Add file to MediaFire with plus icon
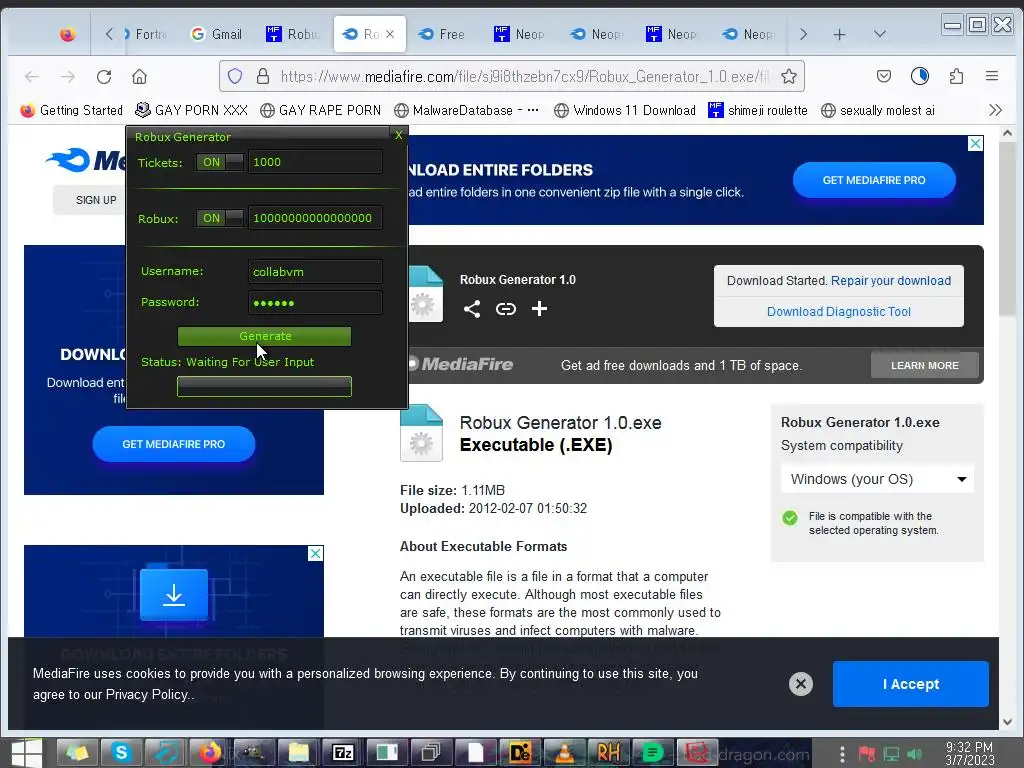 (x=539, y=309)
